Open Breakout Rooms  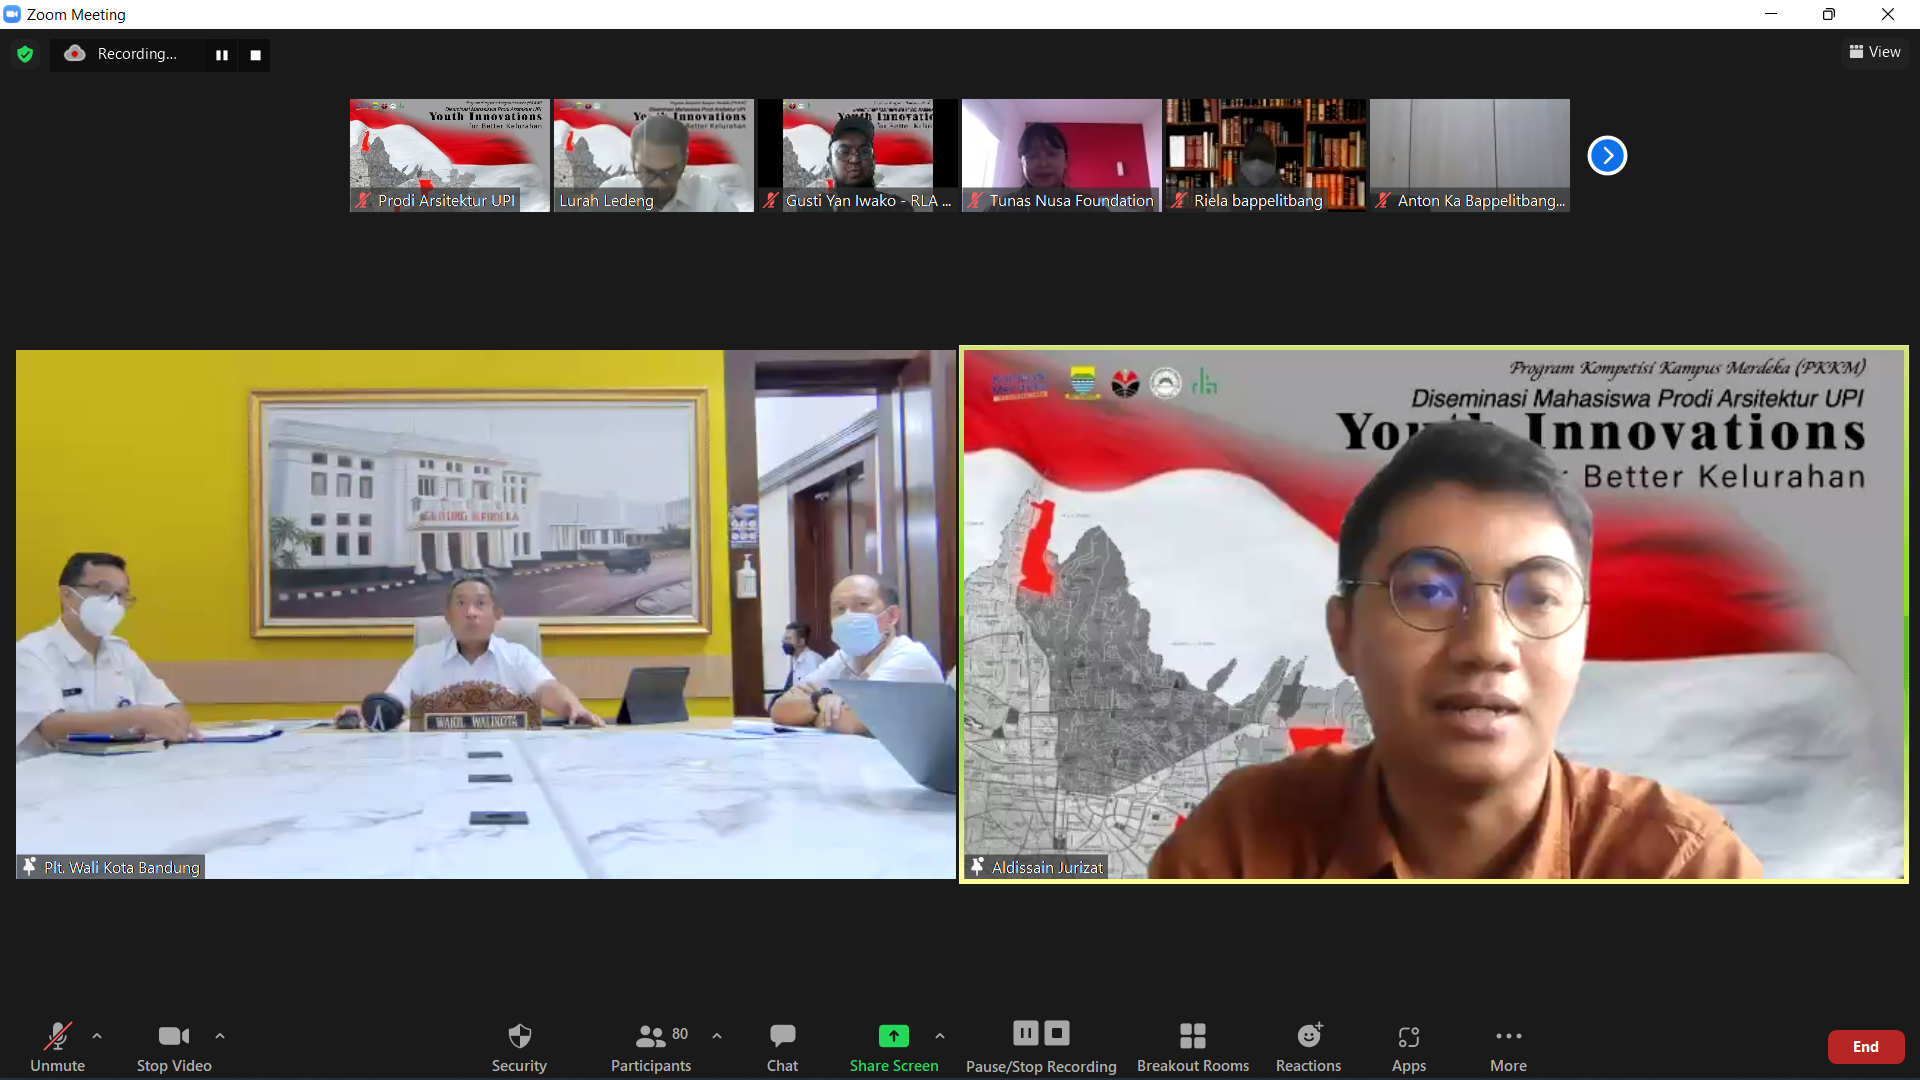click(x=1193, y=1046)
